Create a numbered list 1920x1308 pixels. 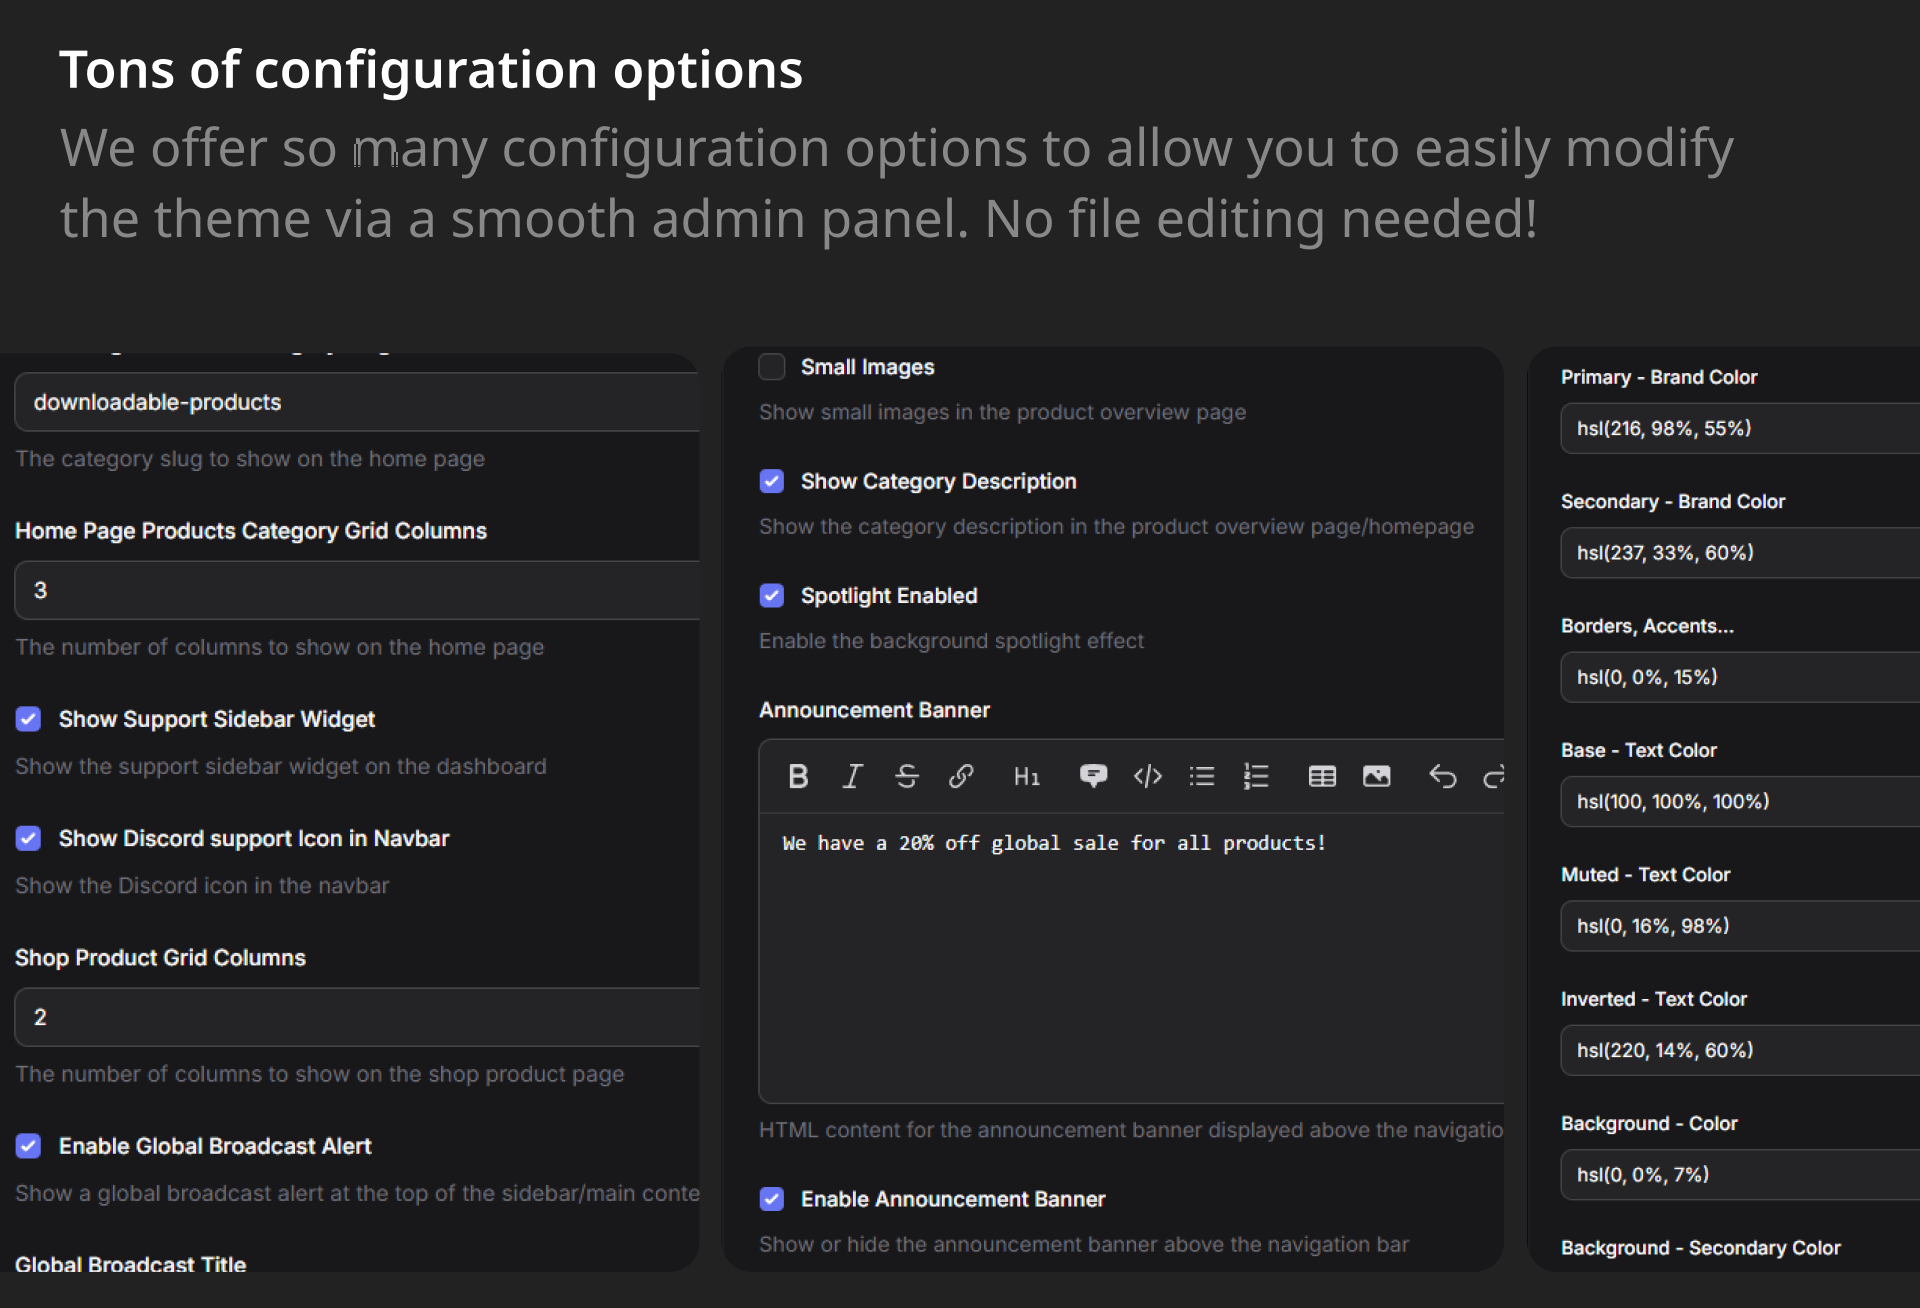pos(1256,776)
